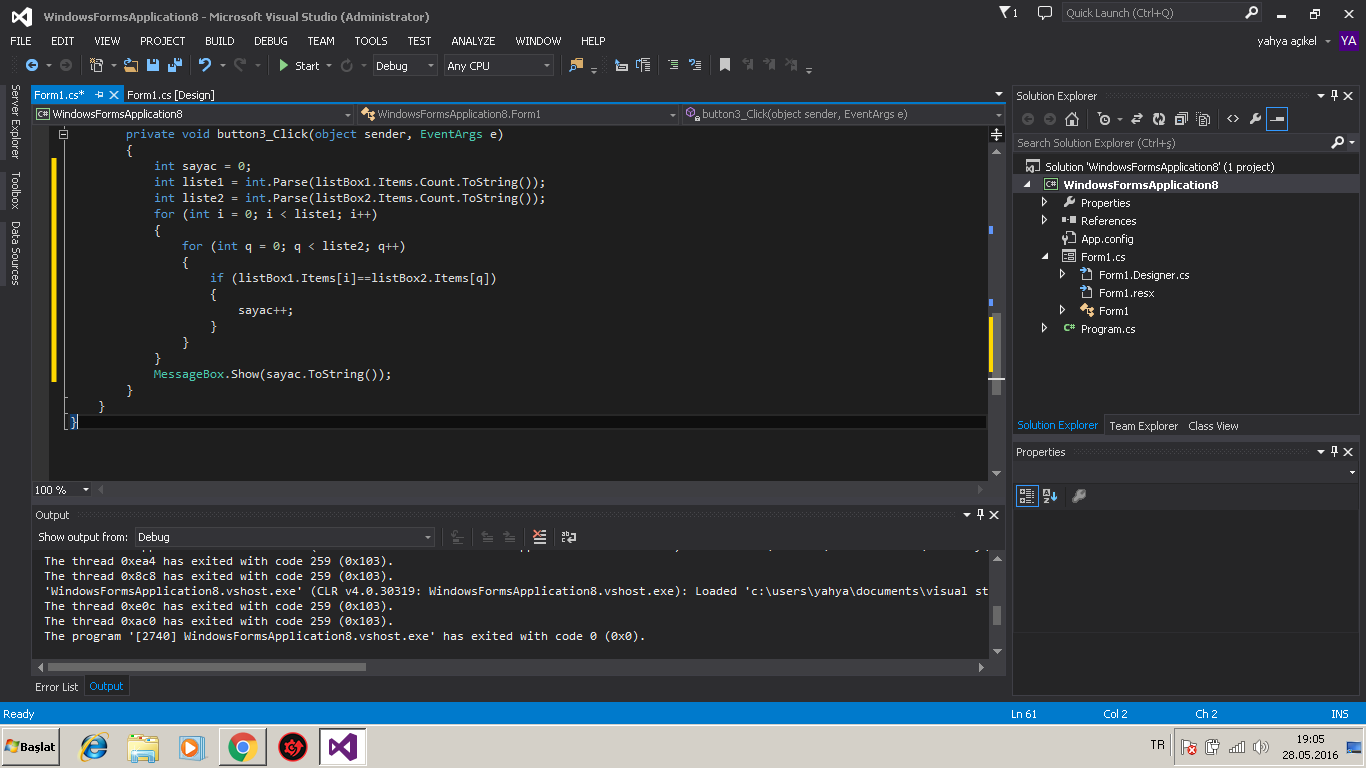Toggle auto-hide pin on the Properties panel
This screenshot has width=1366, height=768.
coord(1334,452)
